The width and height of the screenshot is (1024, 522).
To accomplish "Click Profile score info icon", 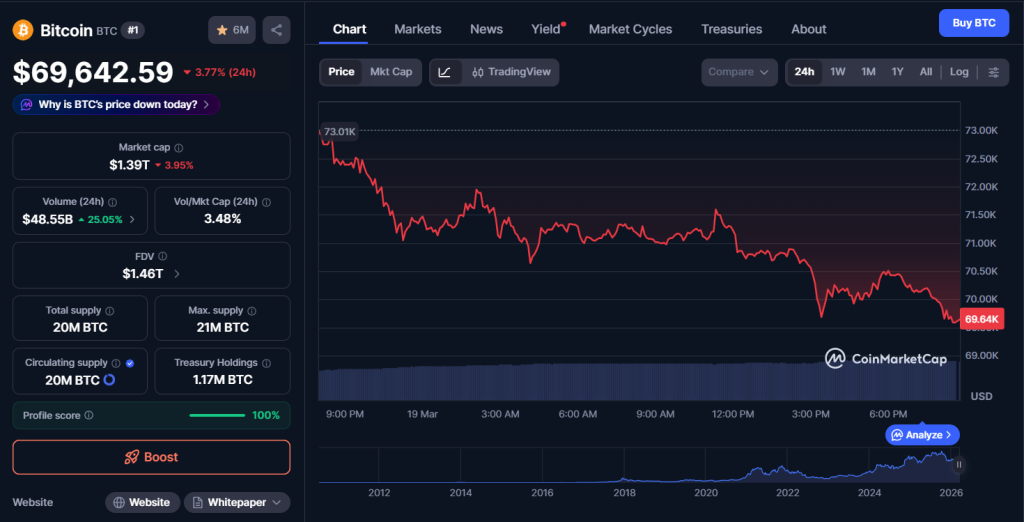I will 89,415.
